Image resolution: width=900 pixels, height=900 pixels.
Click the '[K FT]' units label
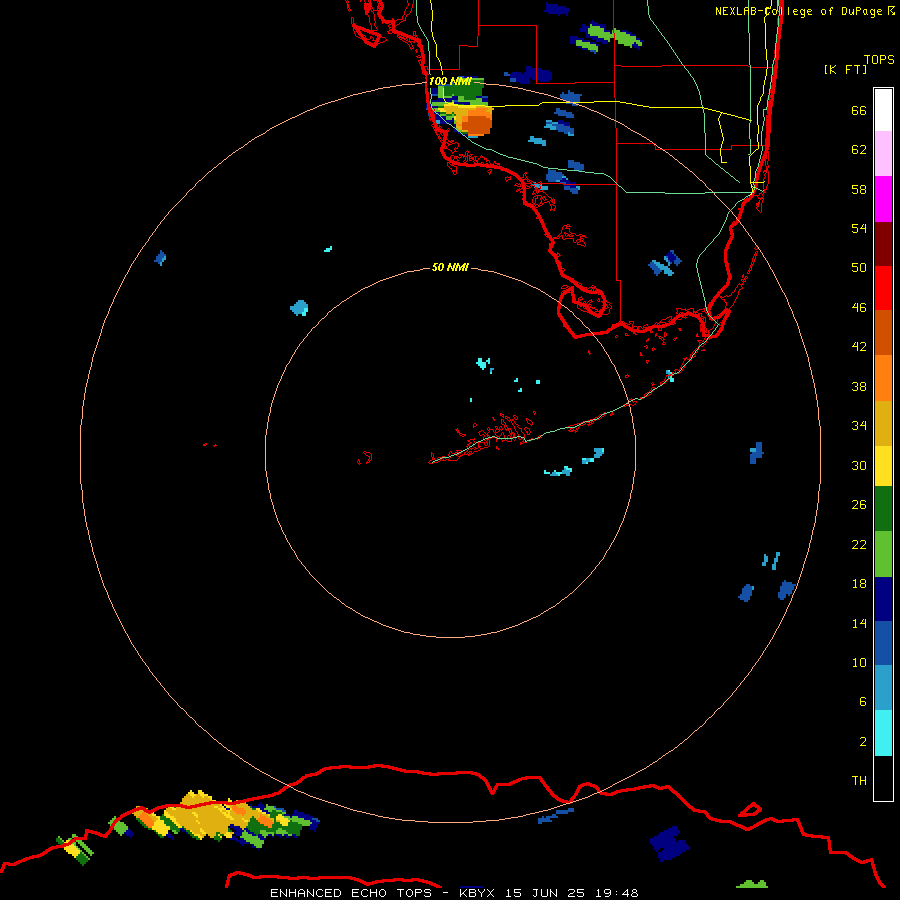[x=845, y=69]
